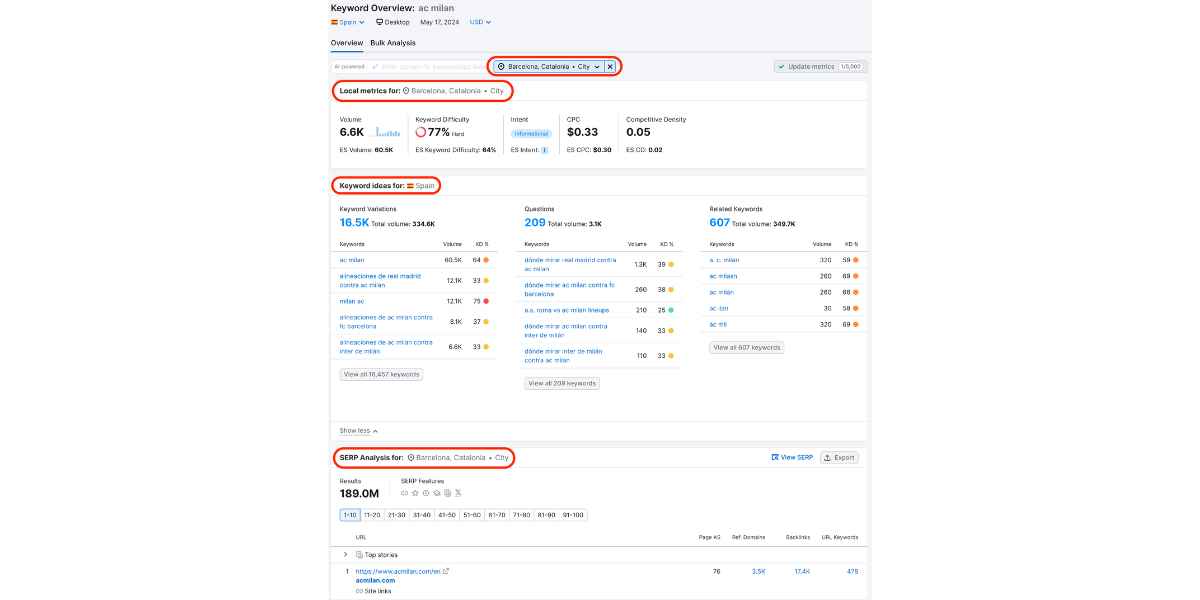Viewport: 1200px width, 600px height.
Task: Click the View SERP link
Action: [x=793, y=457]
